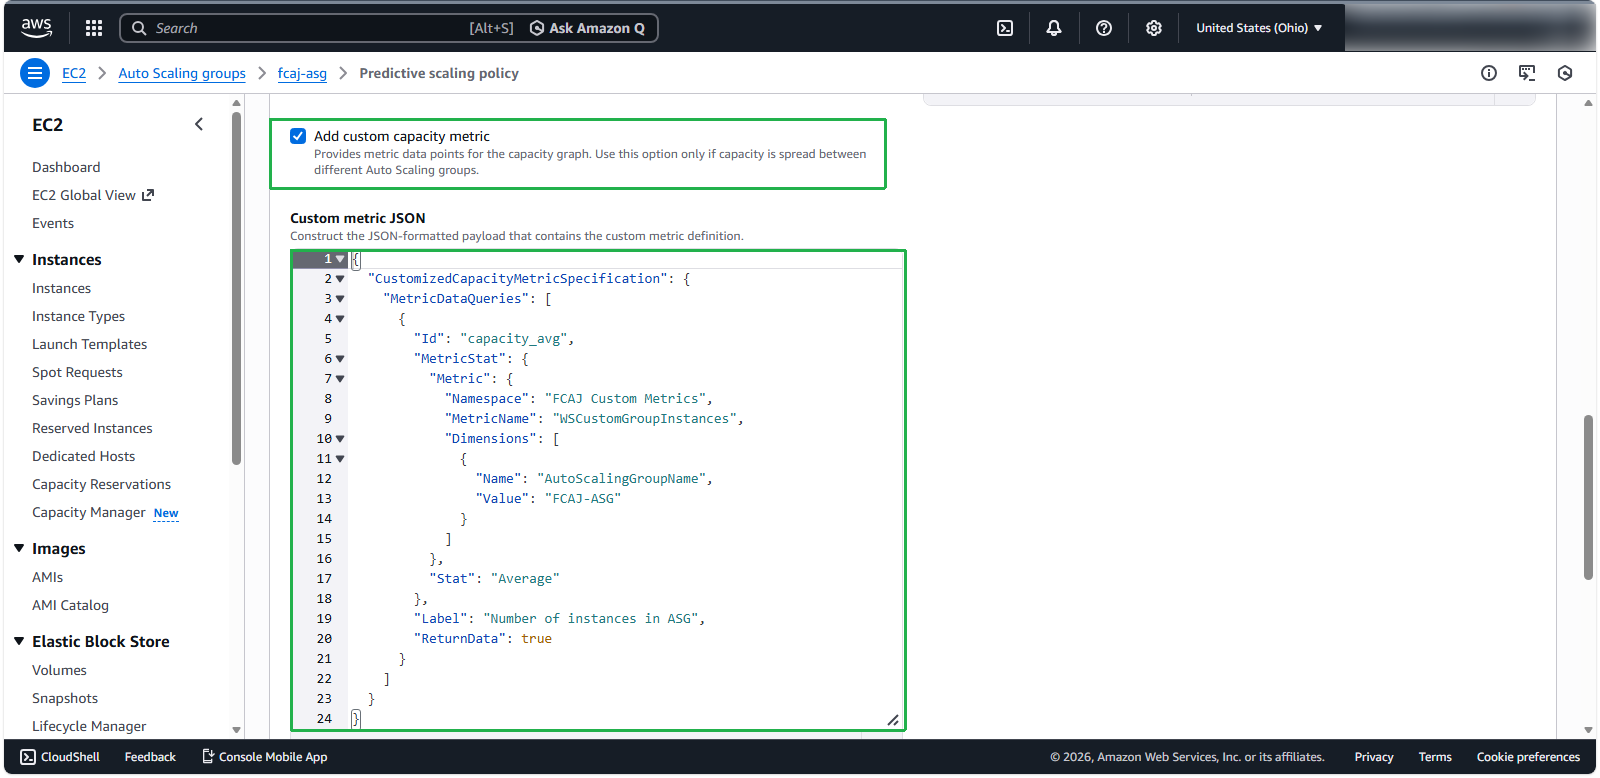Fold the dimension object at line 11
1600x778 pixels.
coord(340,459)
